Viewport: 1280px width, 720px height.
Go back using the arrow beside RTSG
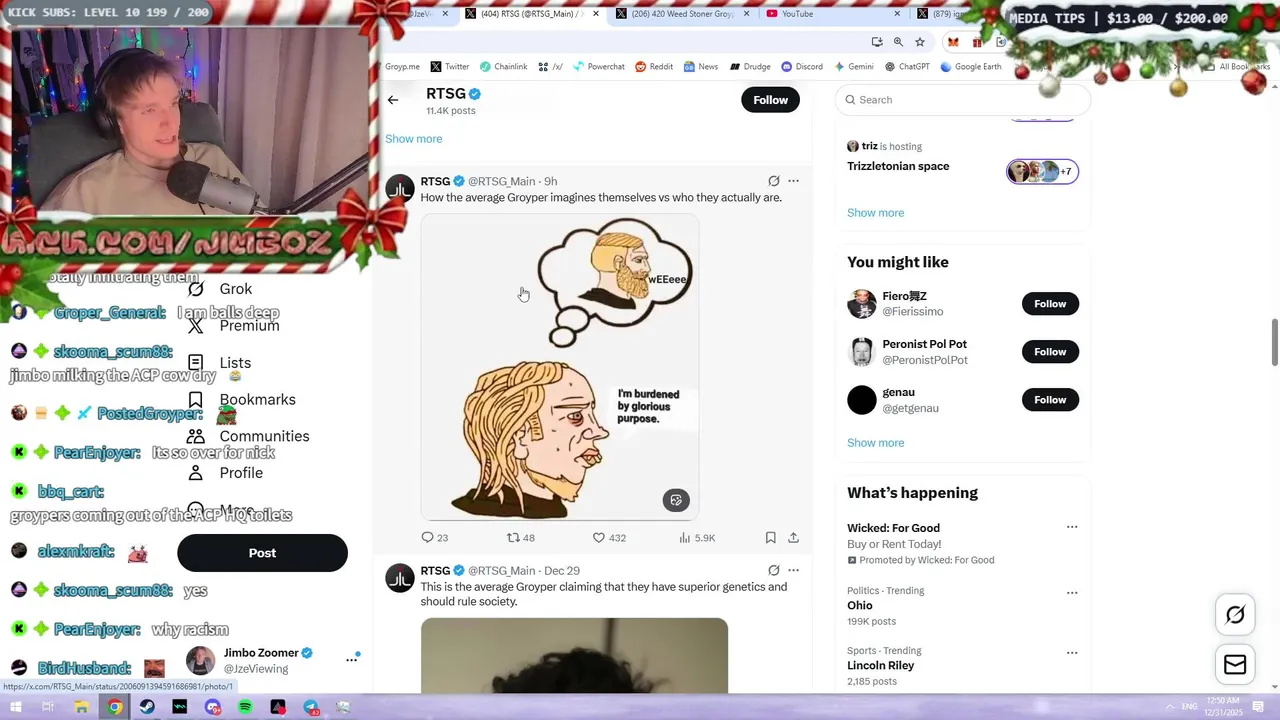tap(393, 100)
